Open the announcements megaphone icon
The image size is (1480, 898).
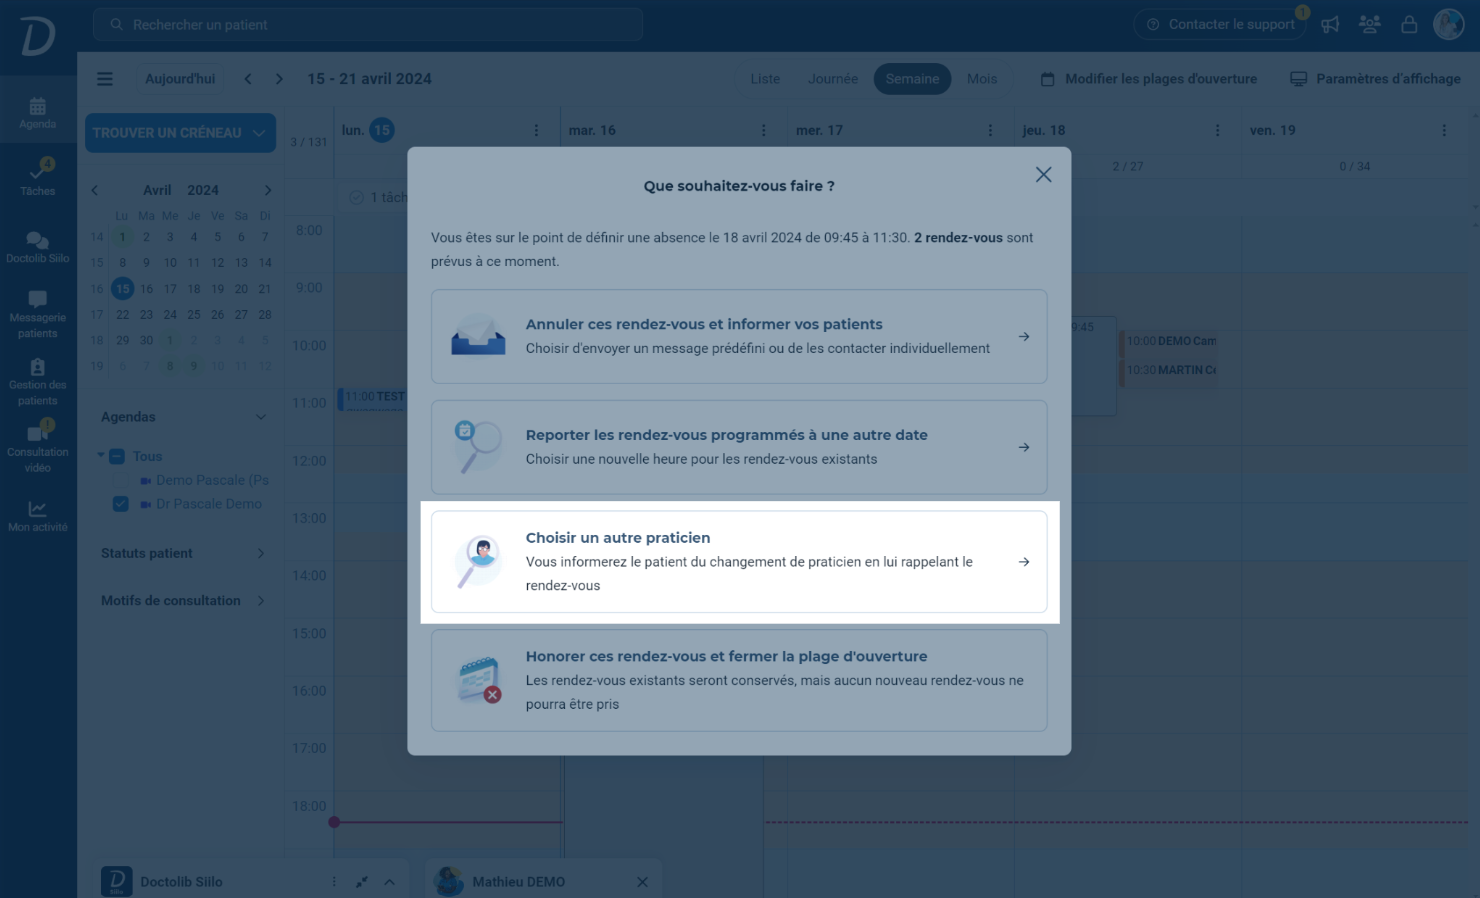tap(1330, 25)
